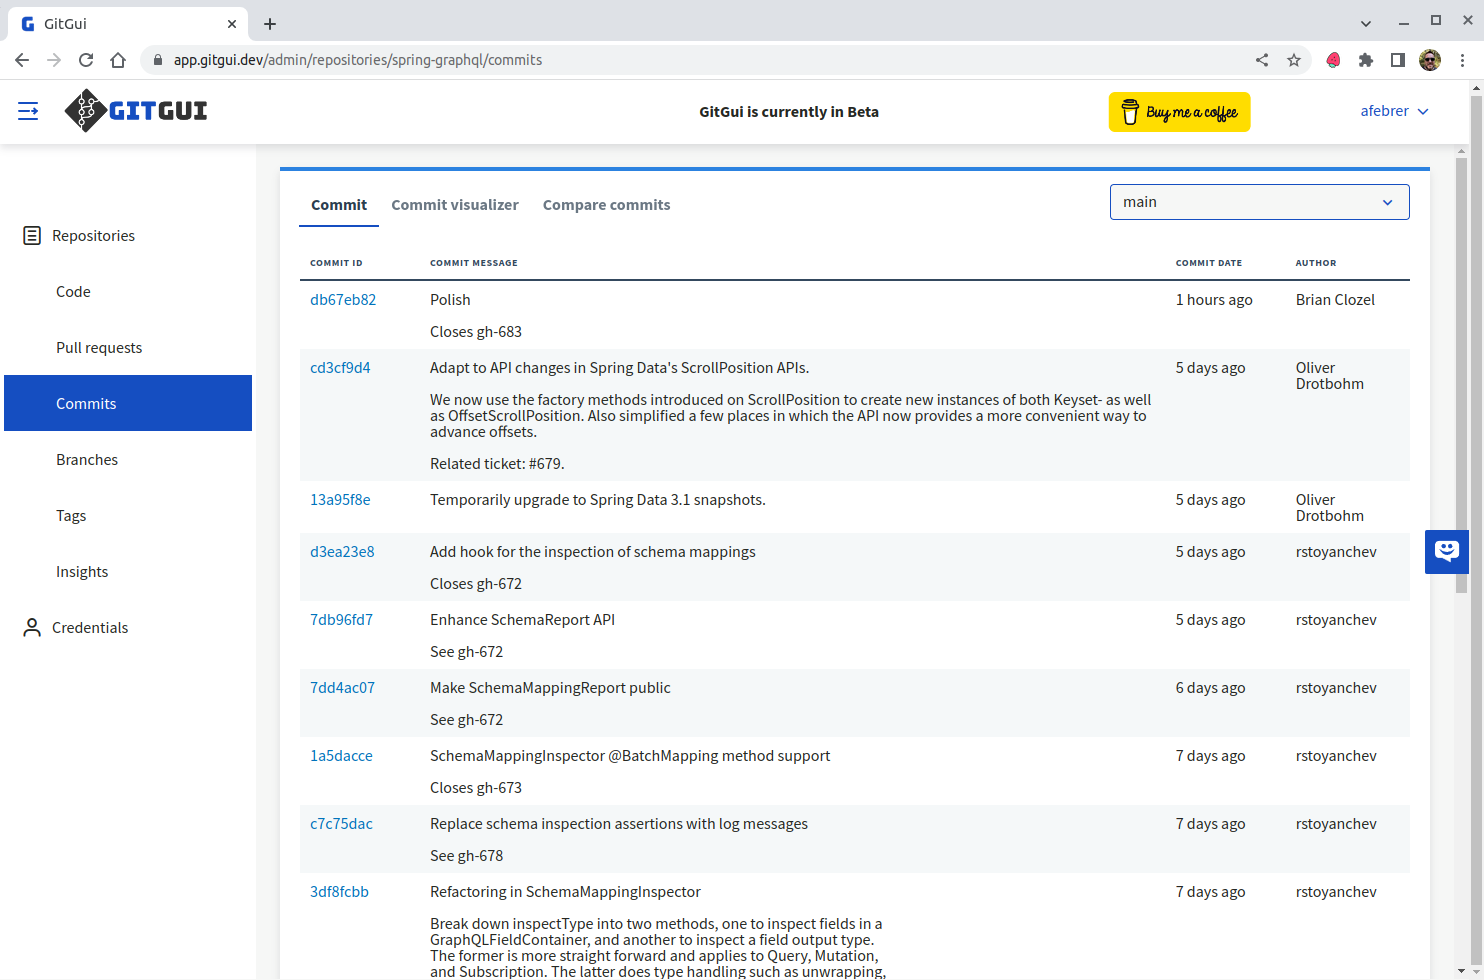Switch to the Commit tab
Viewport: 1484px width, 980px height.
pyautogui.click(x=339, y=205)
